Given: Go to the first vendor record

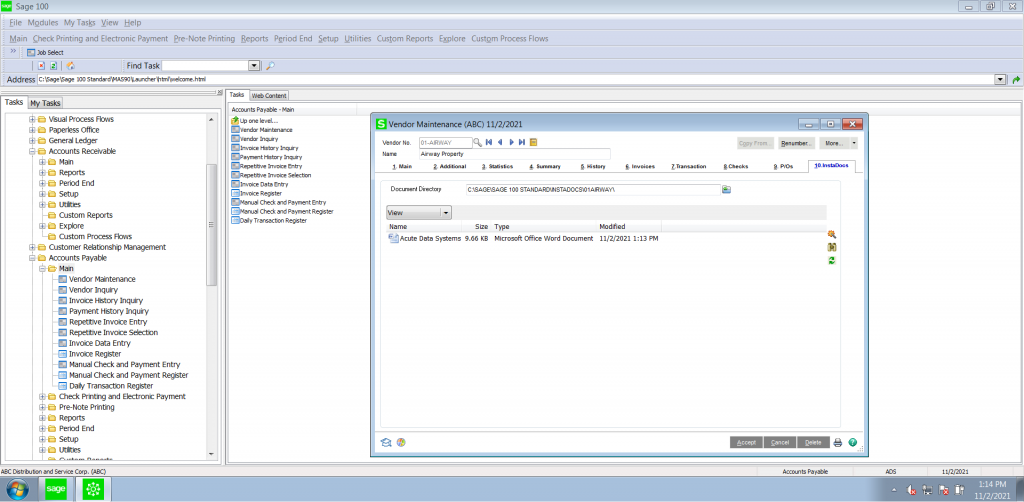Looking at the screenshot, I should 489,142.
